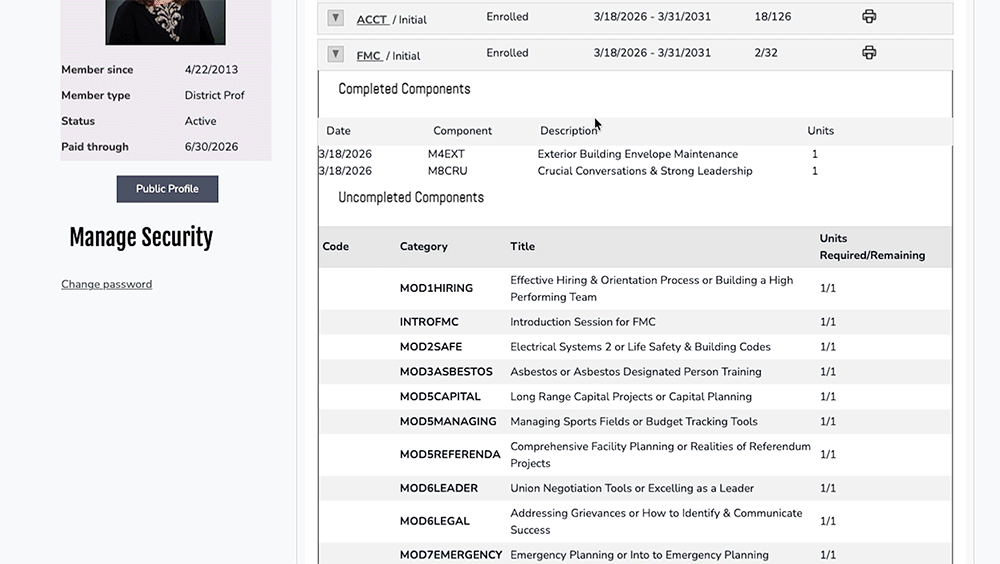The height and width of the screenshot is (564, 1000).
Task: Select the MOD6LEADER category
Action: (439, 489)
